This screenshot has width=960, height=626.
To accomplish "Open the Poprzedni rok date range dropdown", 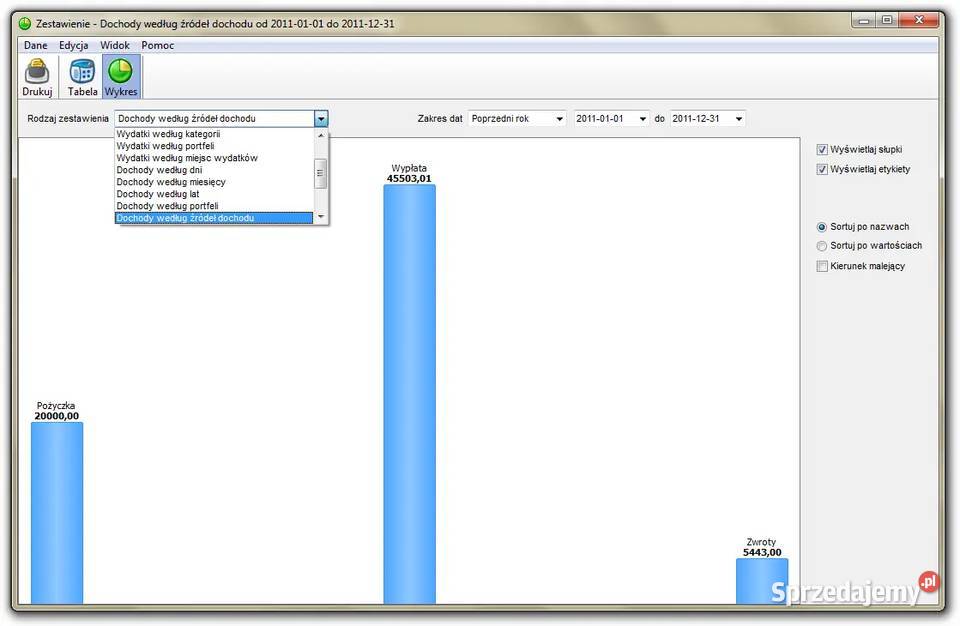I will point(559,119).
